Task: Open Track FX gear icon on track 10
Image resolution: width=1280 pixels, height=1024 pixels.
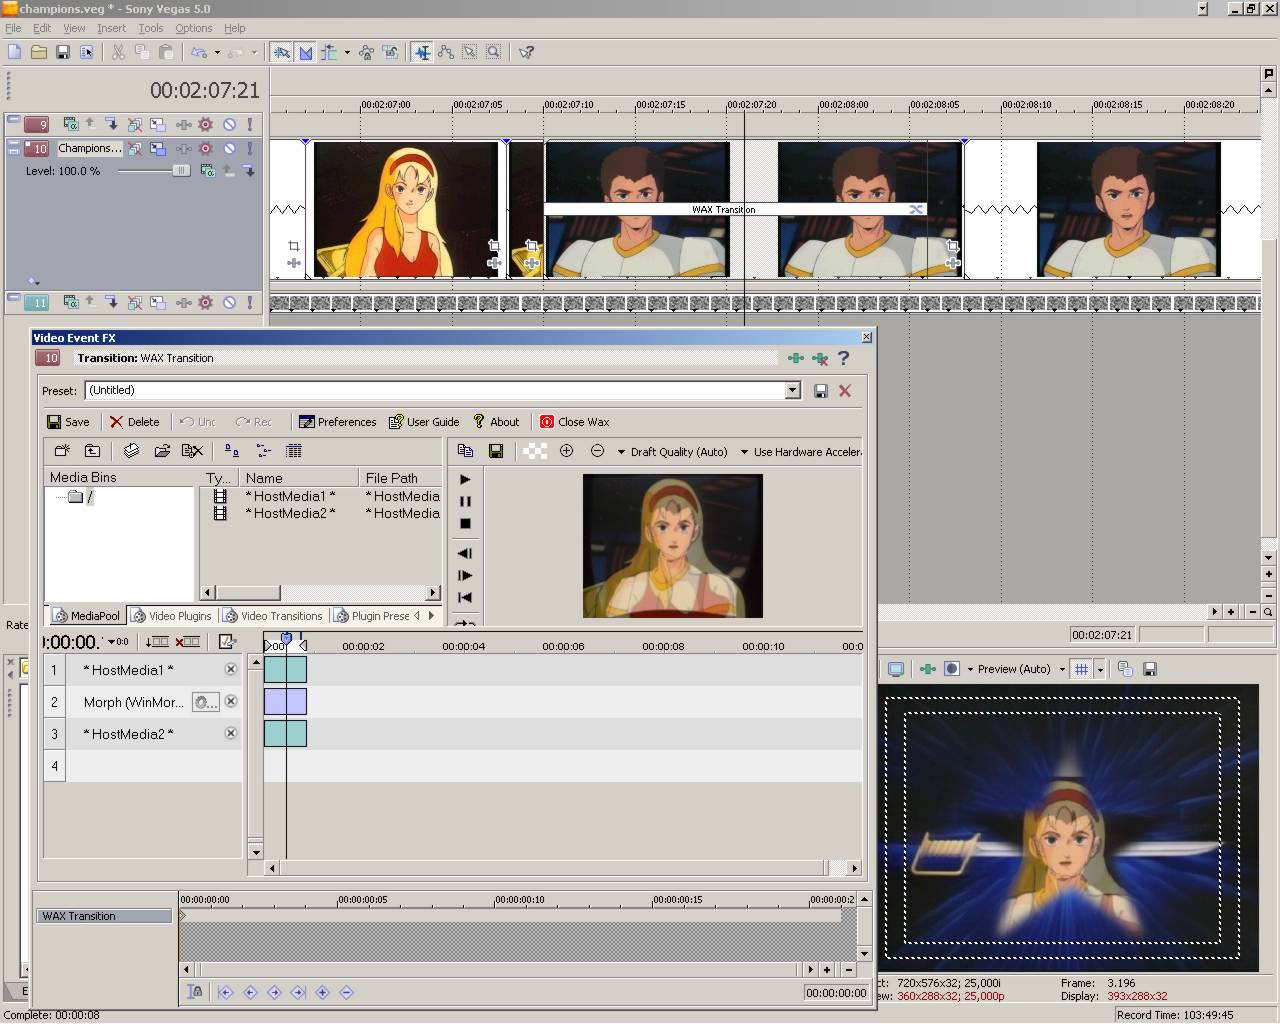Action: point(205,148)
